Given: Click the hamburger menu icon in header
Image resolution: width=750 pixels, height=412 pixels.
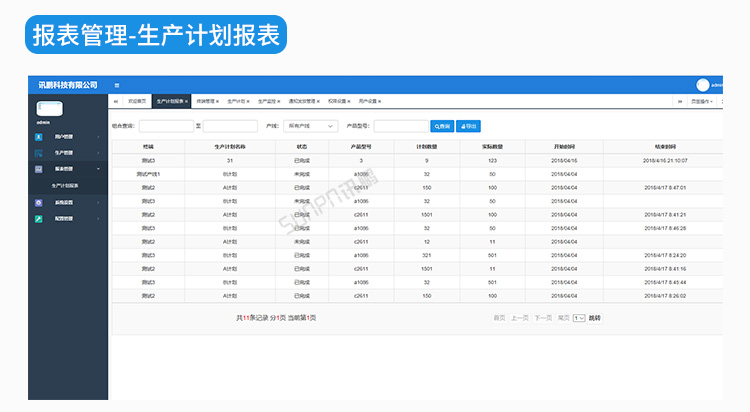Looking at the screenshot, I should pos(117,85).
